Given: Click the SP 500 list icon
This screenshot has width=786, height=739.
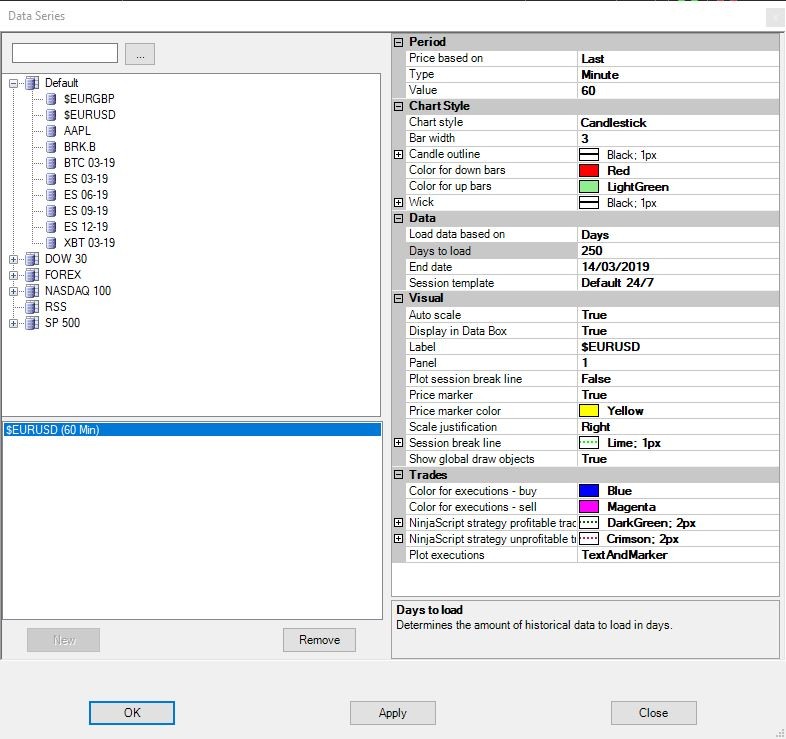Looking at the screenshot, I should click(32, 323).
